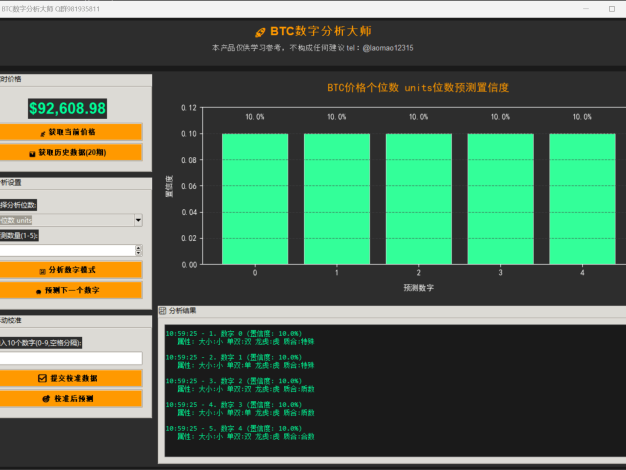Open the 位数 units dropdown arrow
Image resolution: width=626 pixels, height=470 pixels.
point(137,220)
